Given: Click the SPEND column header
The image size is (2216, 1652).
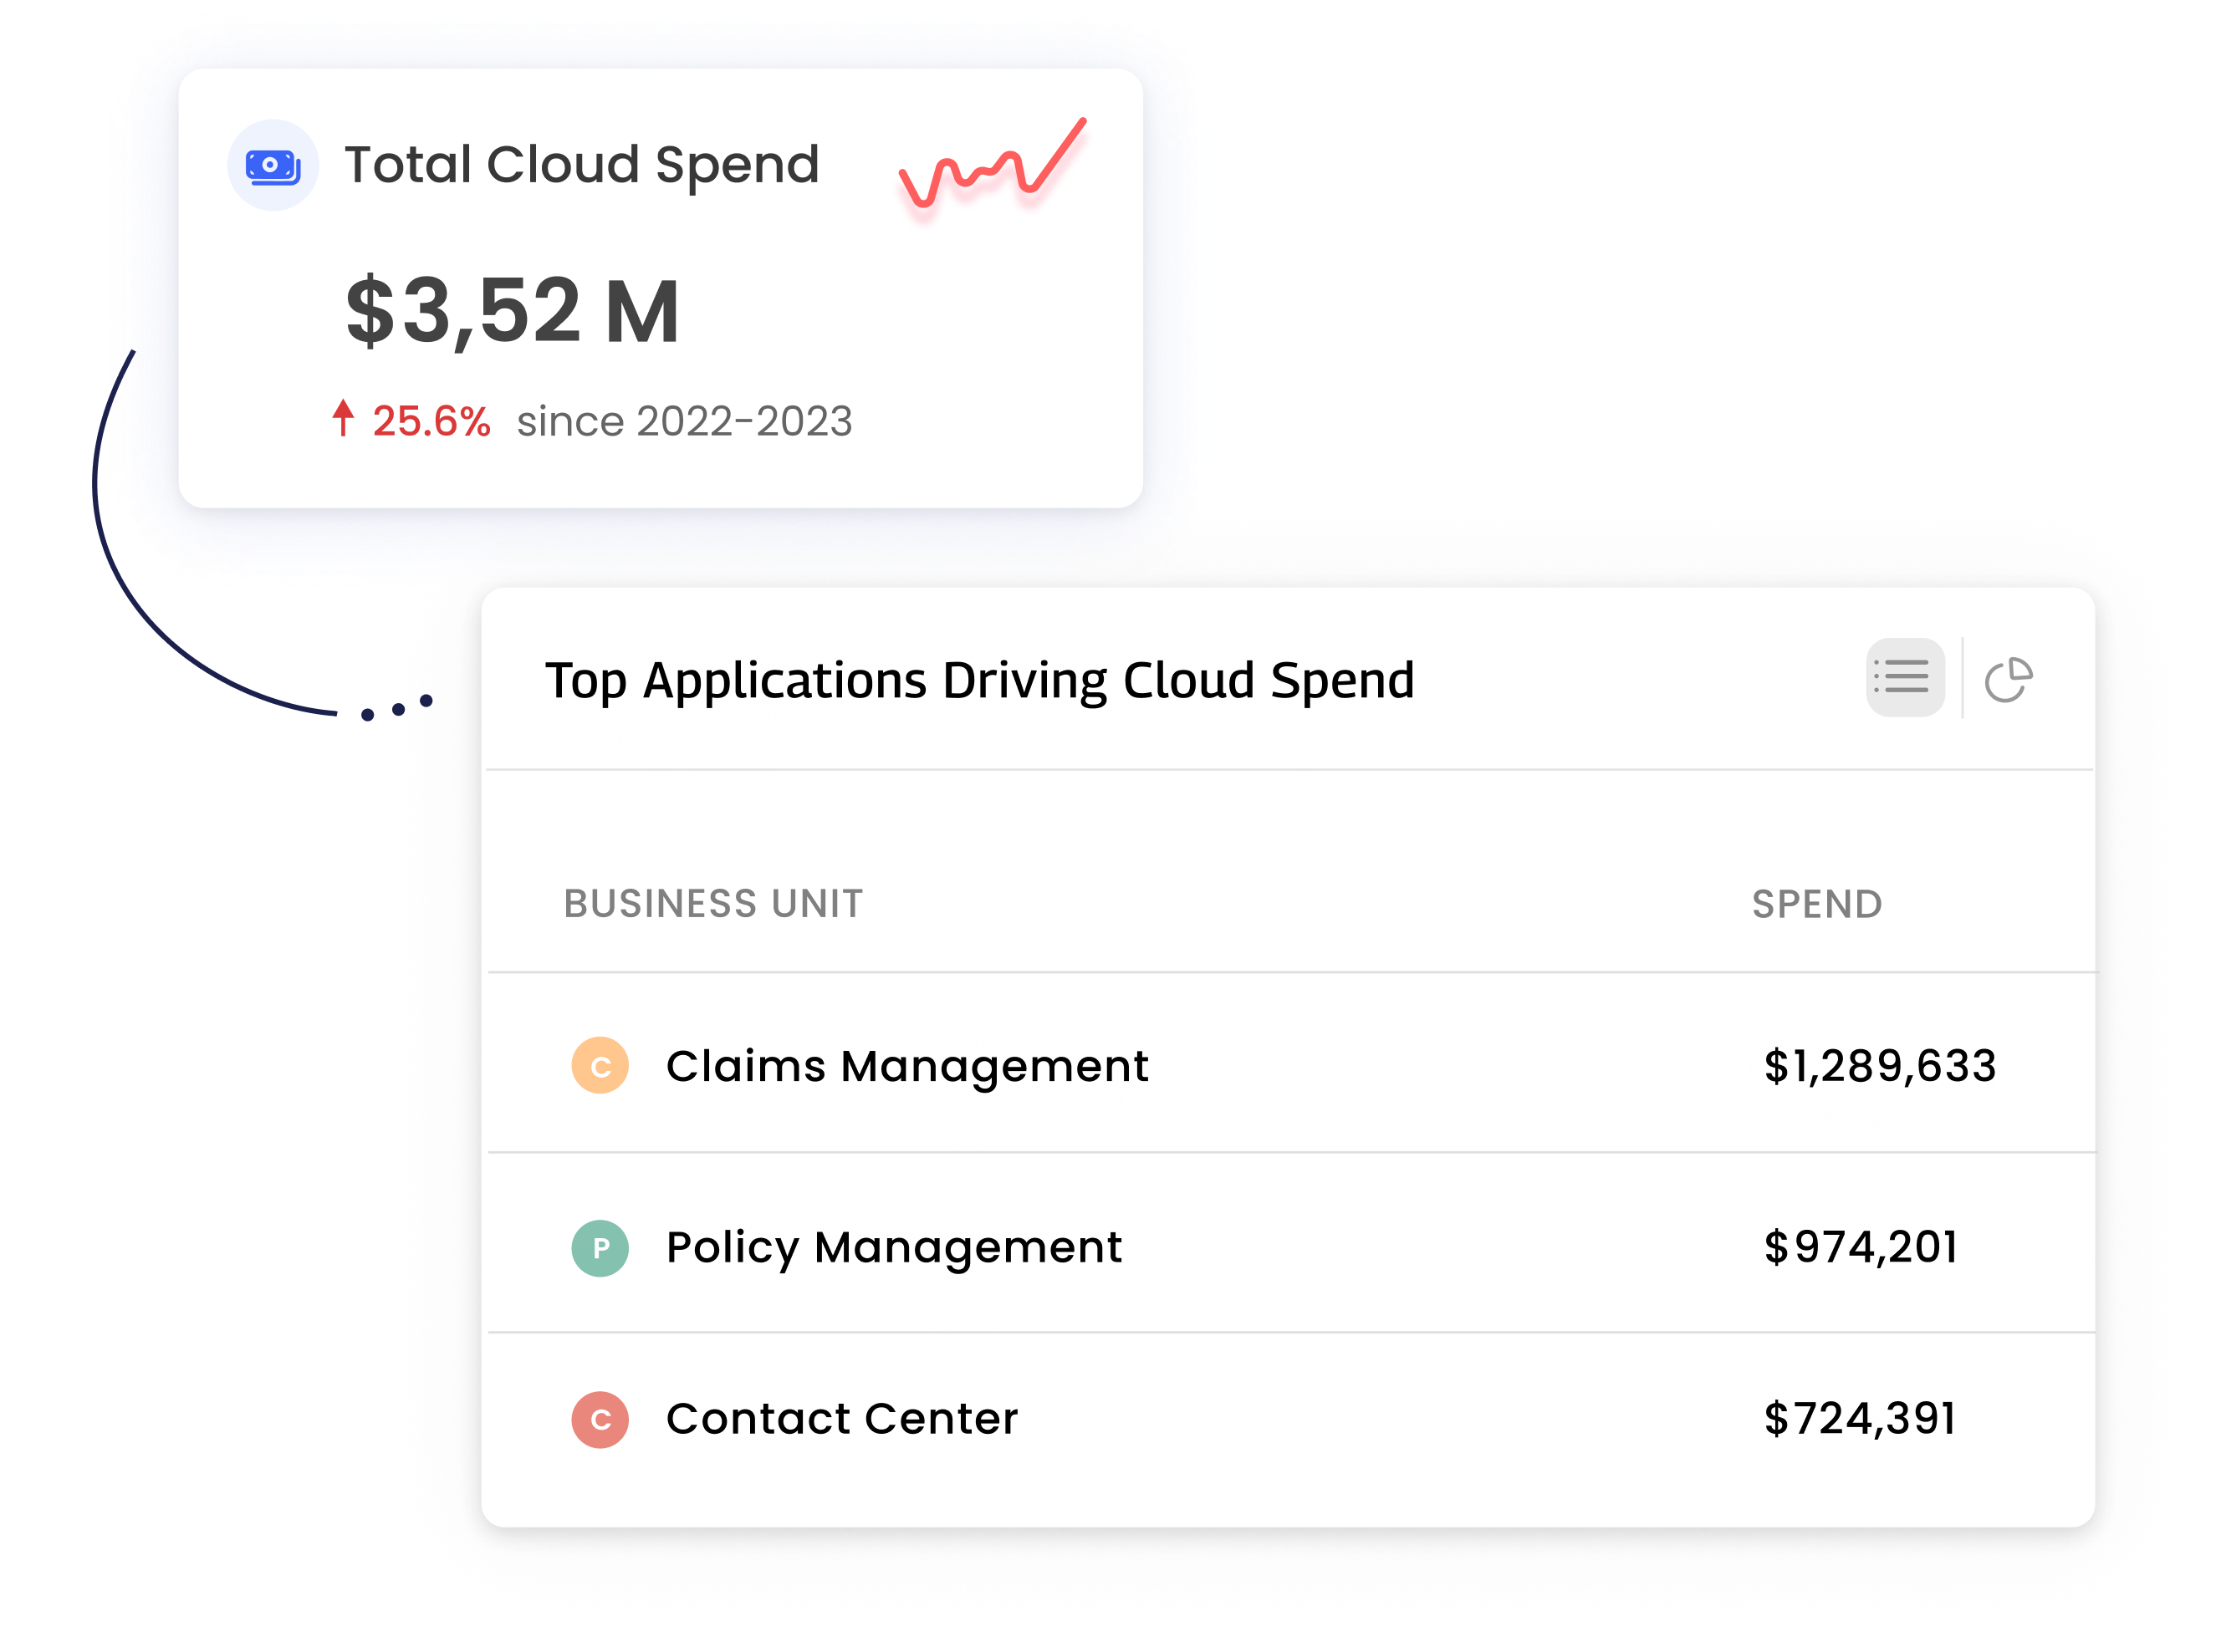Looking at the screenshot, I should (1817, 904).
